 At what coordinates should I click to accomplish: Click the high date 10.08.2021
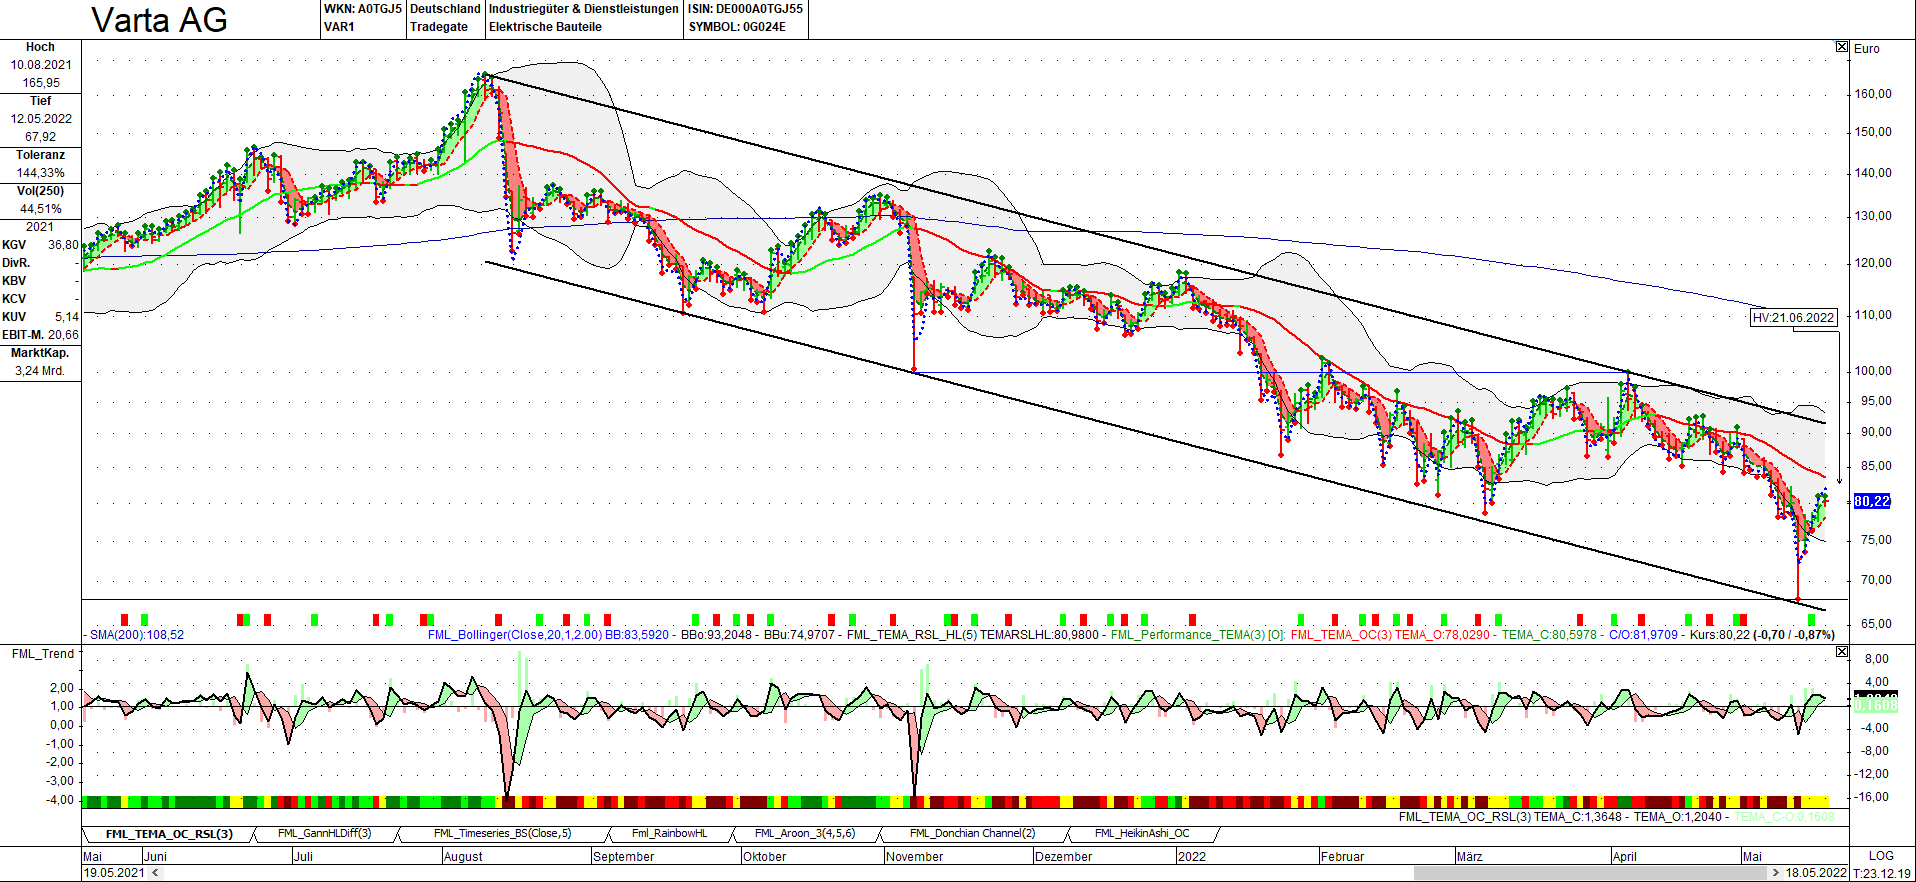41,65
